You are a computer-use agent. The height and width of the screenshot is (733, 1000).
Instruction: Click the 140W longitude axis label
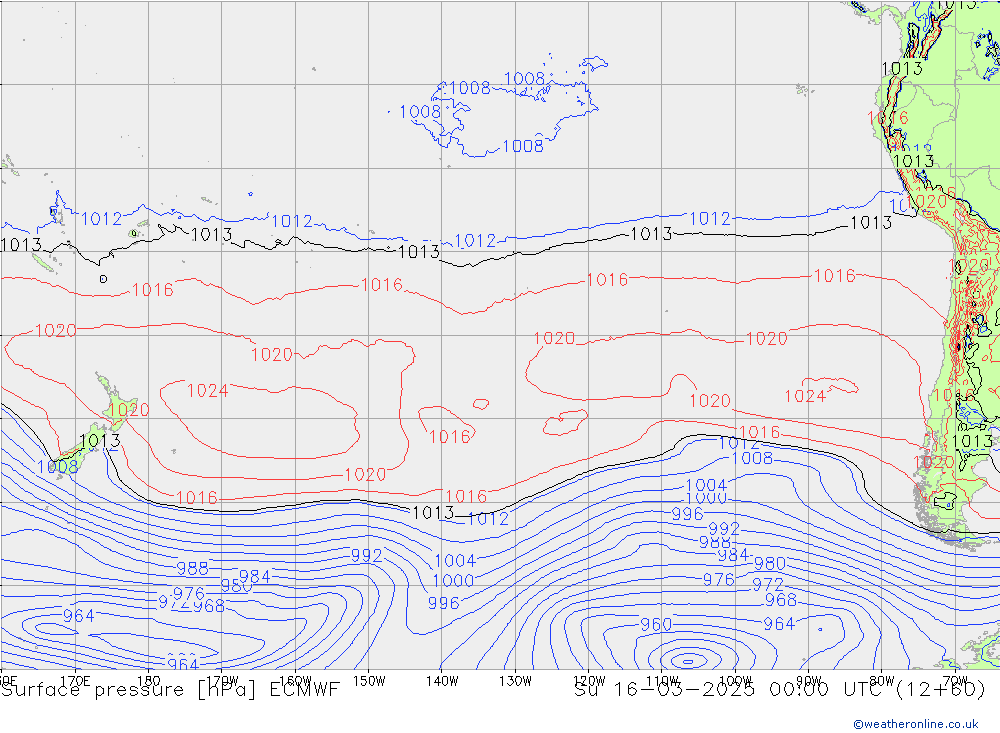point(442,681)
